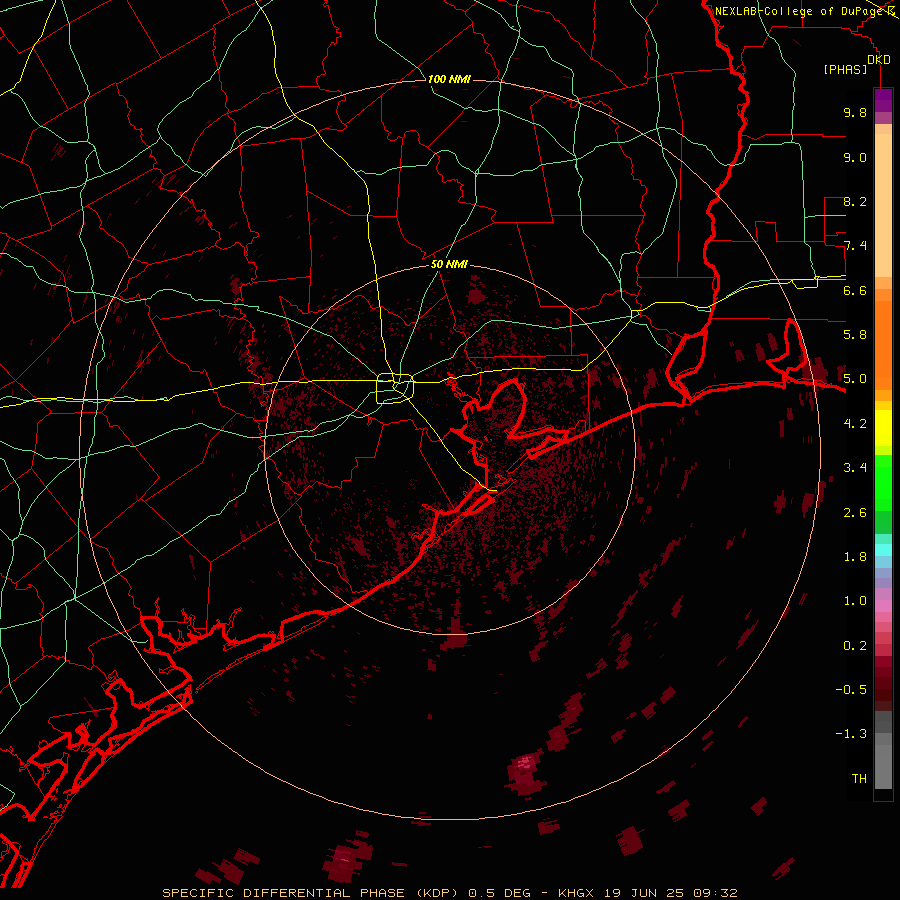Pick the peach segment of the color bar
The image size is (900, 900).
(883, 205)
